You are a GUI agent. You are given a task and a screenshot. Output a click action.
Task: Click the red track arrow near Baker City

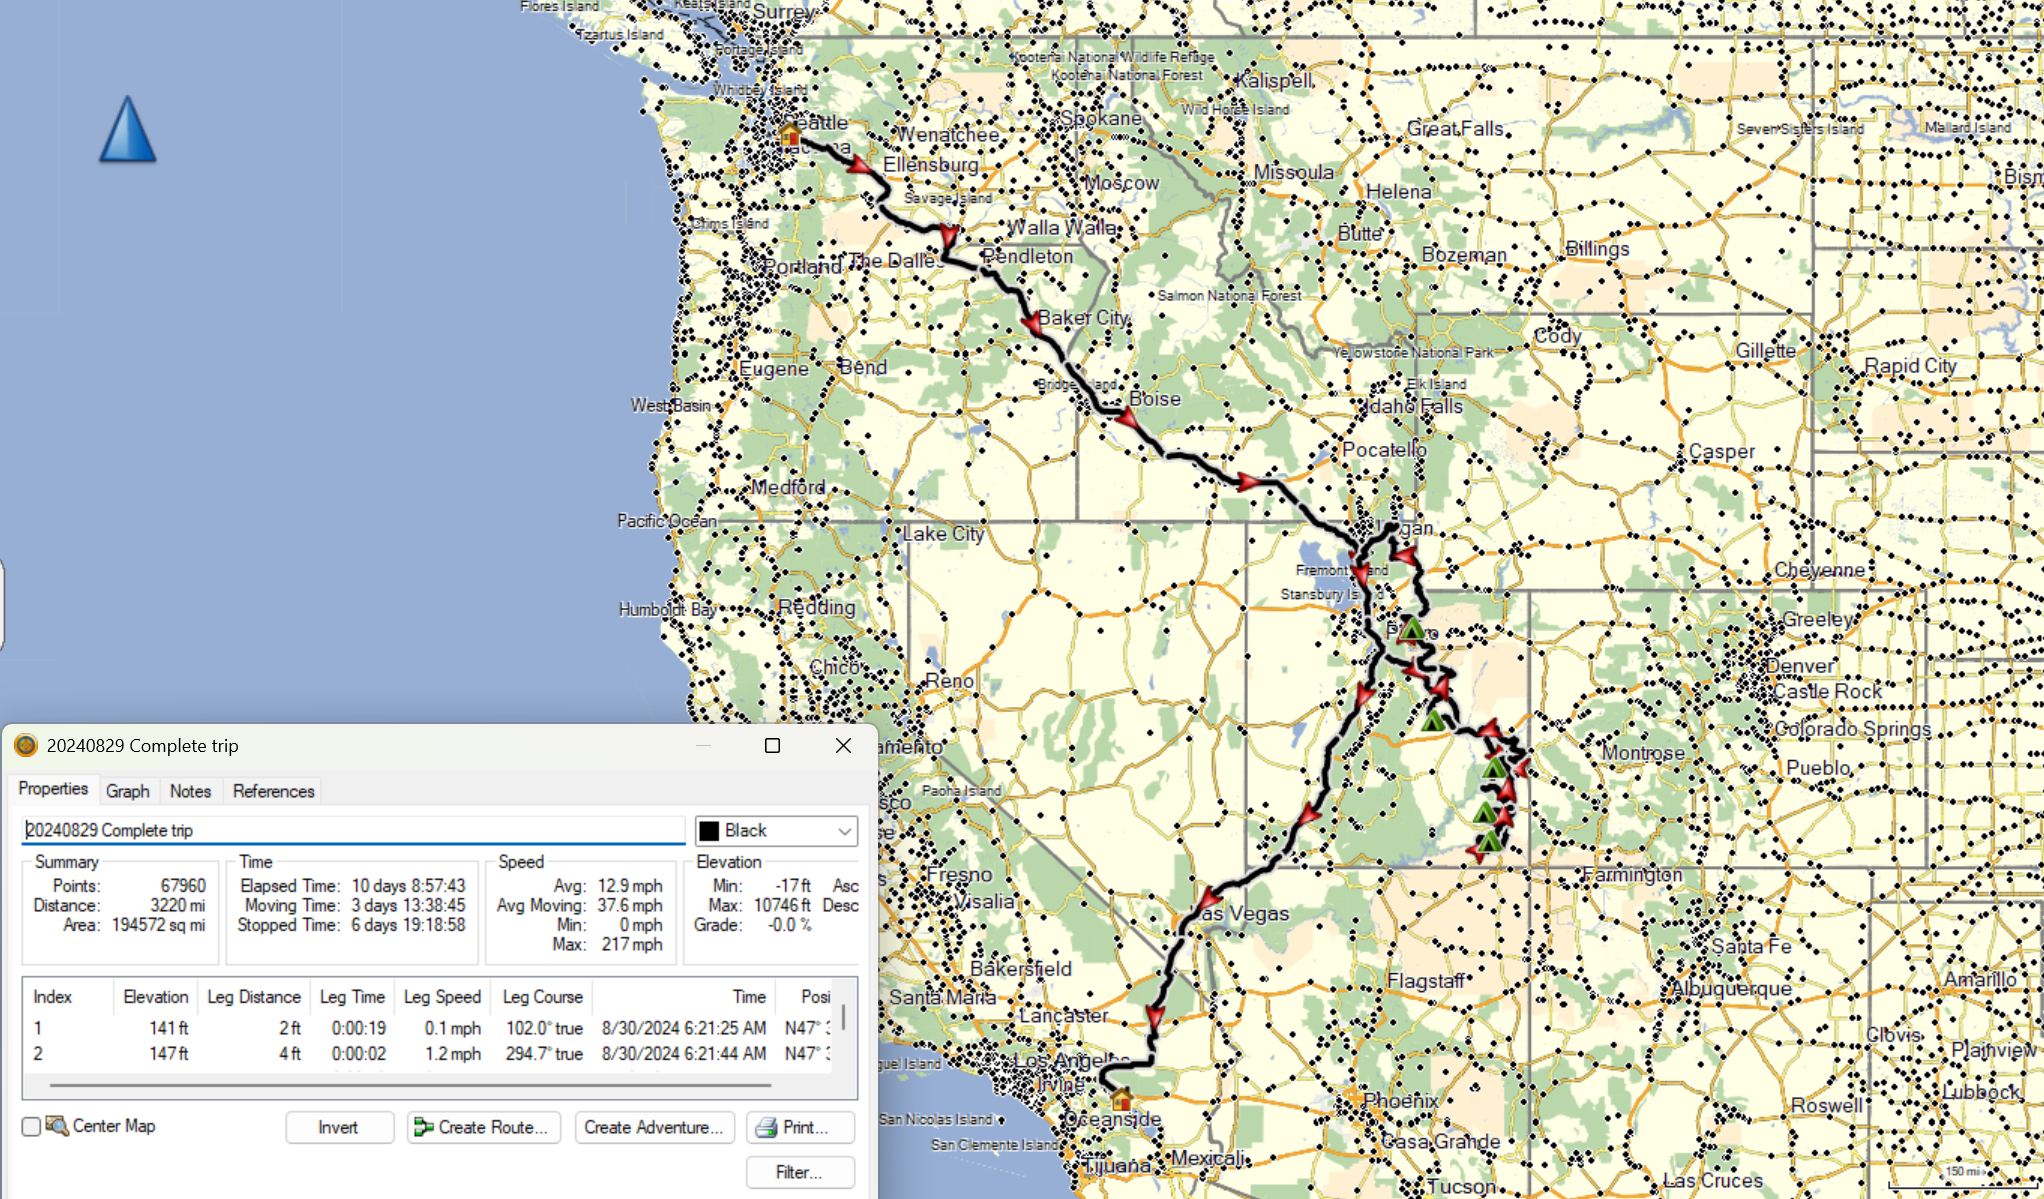click(1032, 324)
